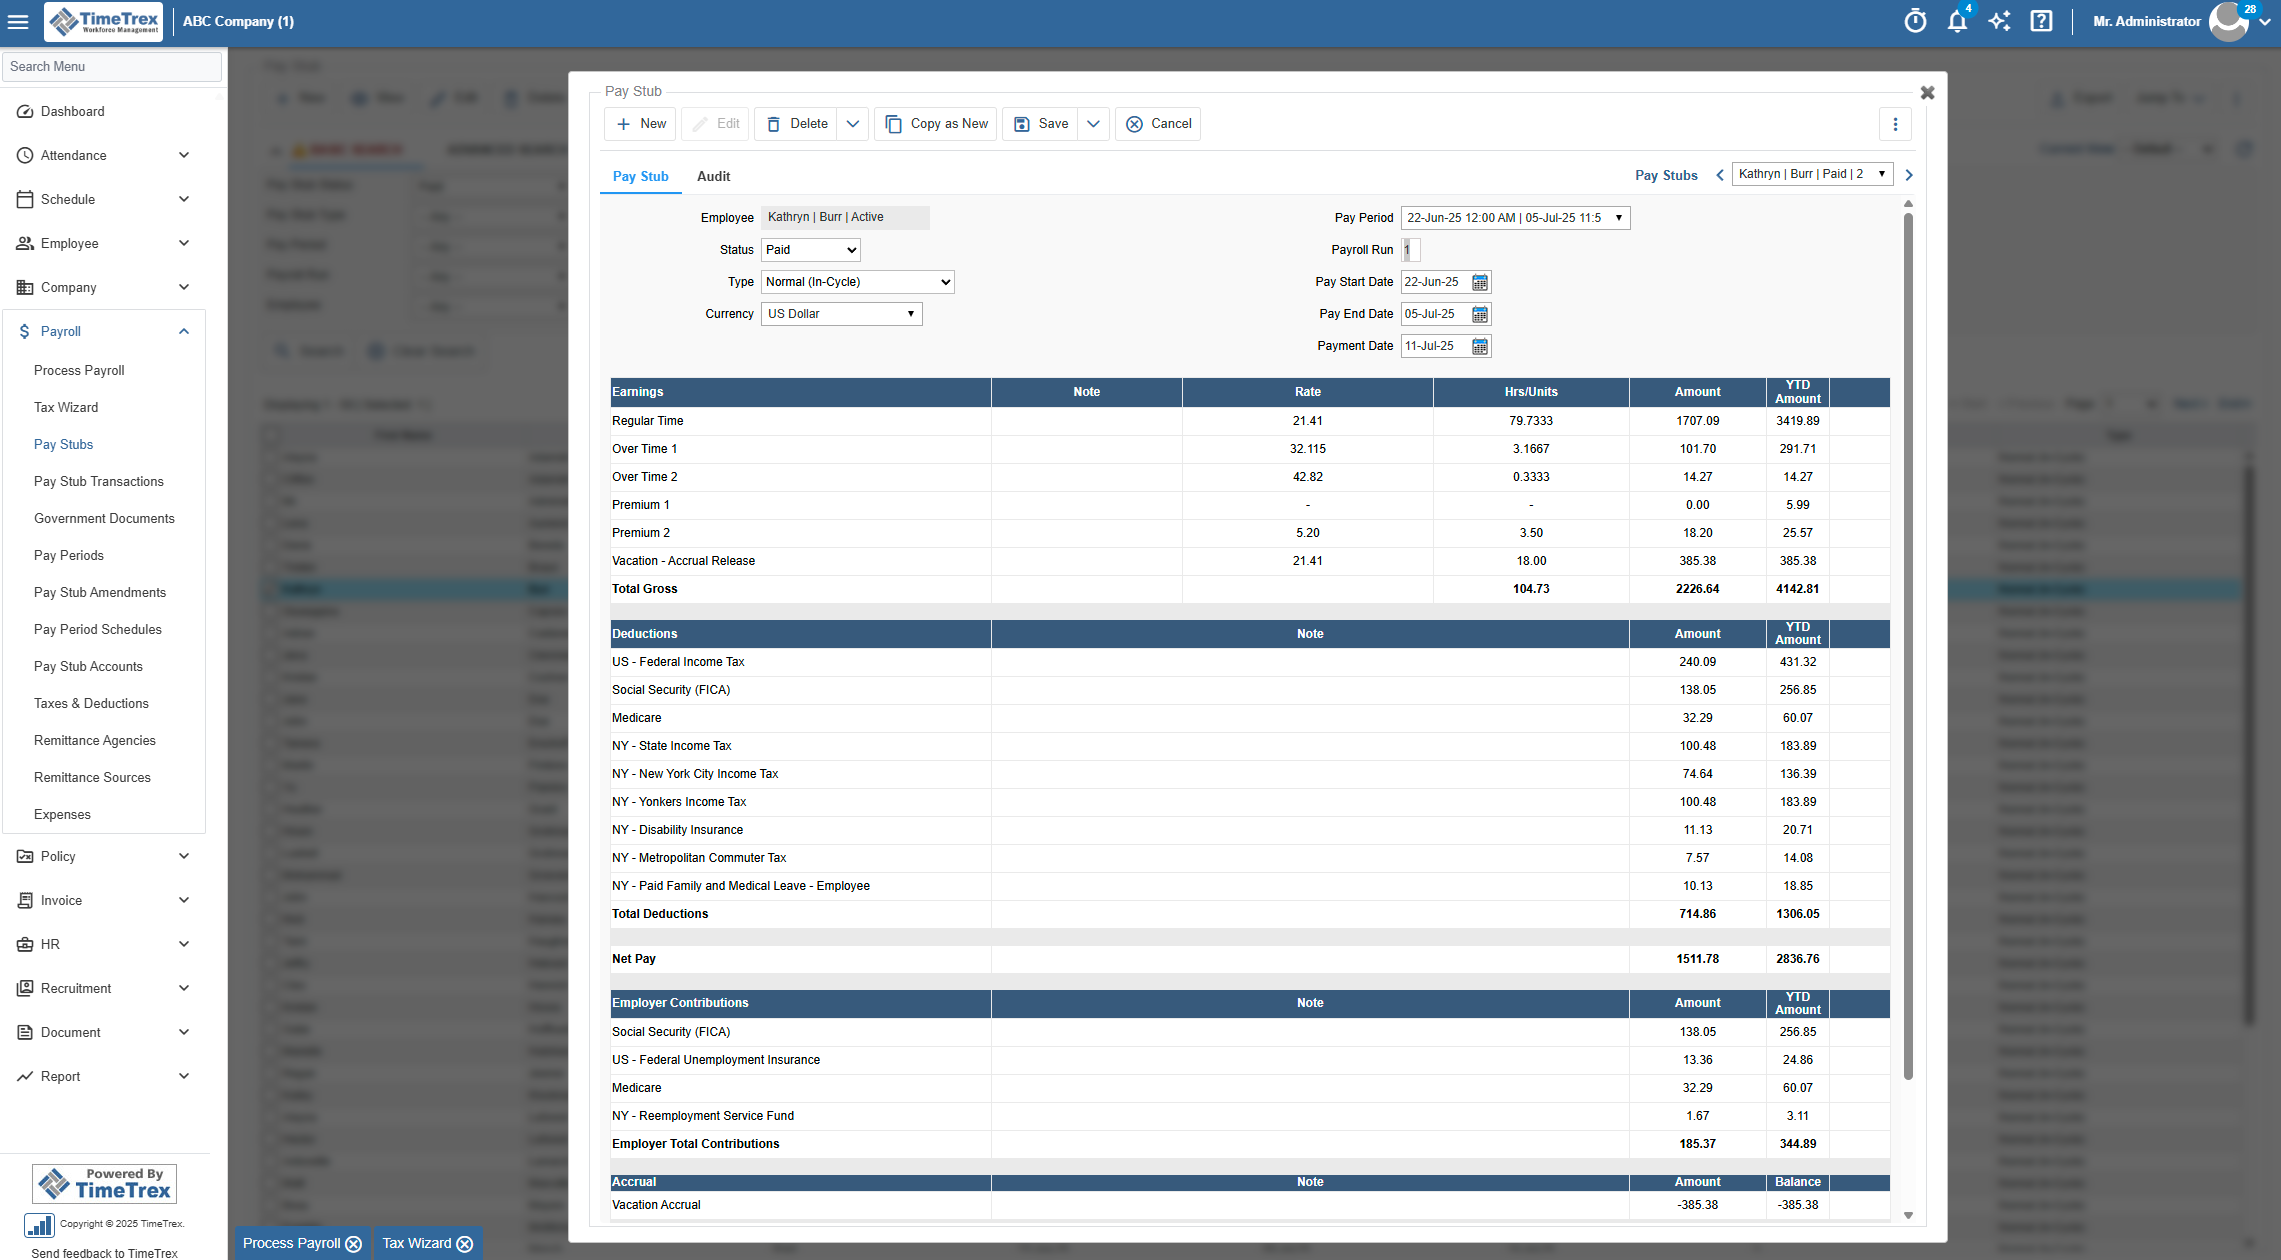Viewport: 2281px width, 1260px height.
Task: Click the next pay stub arrow
Action: pyautogui.click(x=1908, y=174)
